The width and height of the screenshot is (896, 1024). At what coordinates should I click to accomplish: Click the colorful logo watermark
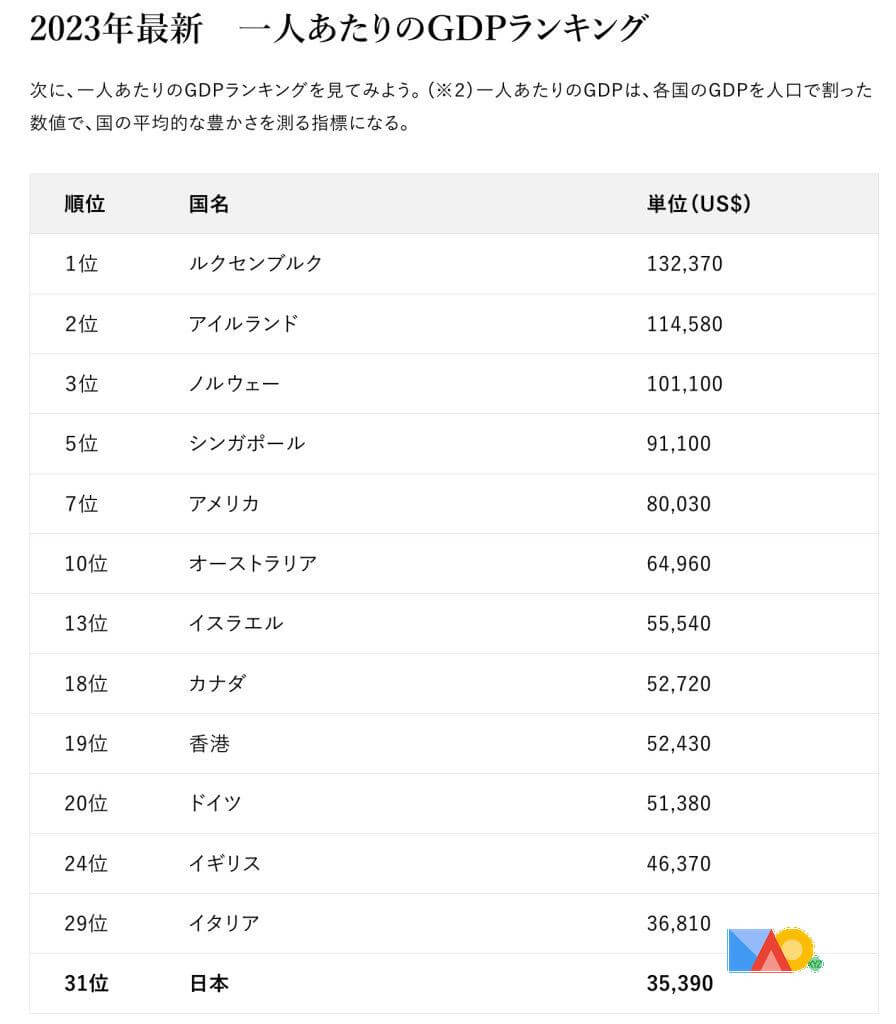(773, 950)
